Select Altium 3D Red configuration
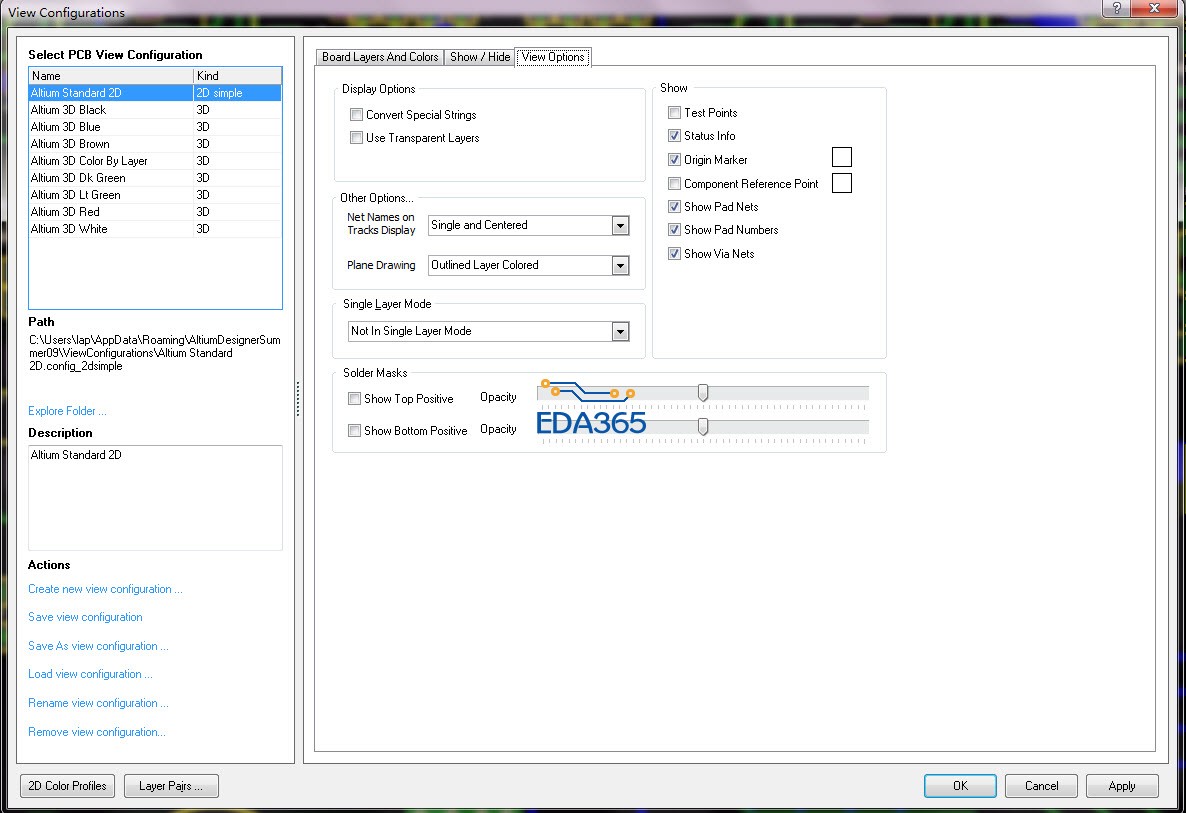 tap(155, 212)
